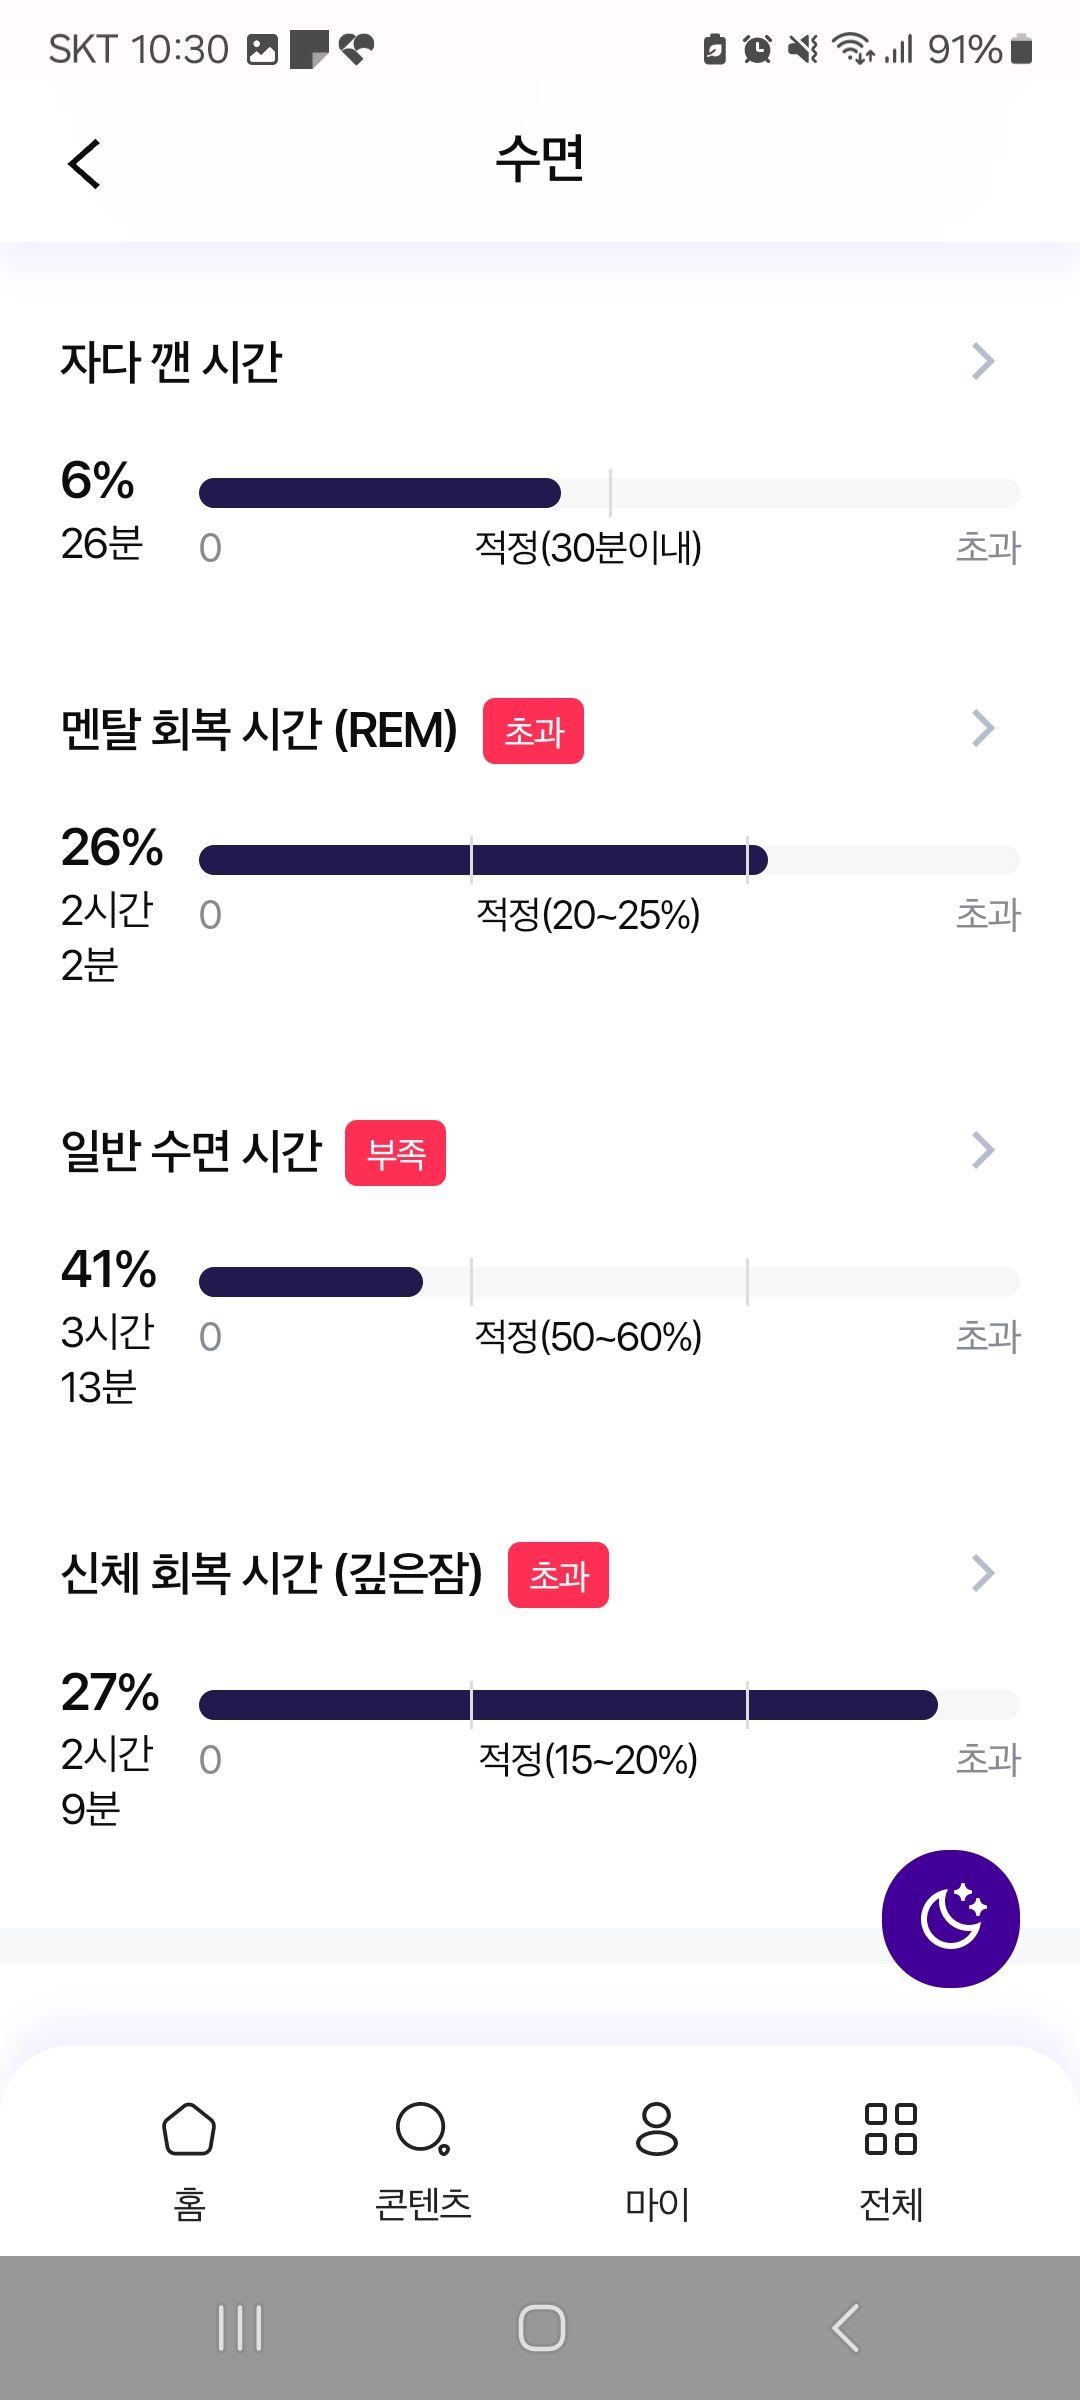Expand 자다 깬 시간 details chevron
1080x2400 pixels.
tap(983, 361)
